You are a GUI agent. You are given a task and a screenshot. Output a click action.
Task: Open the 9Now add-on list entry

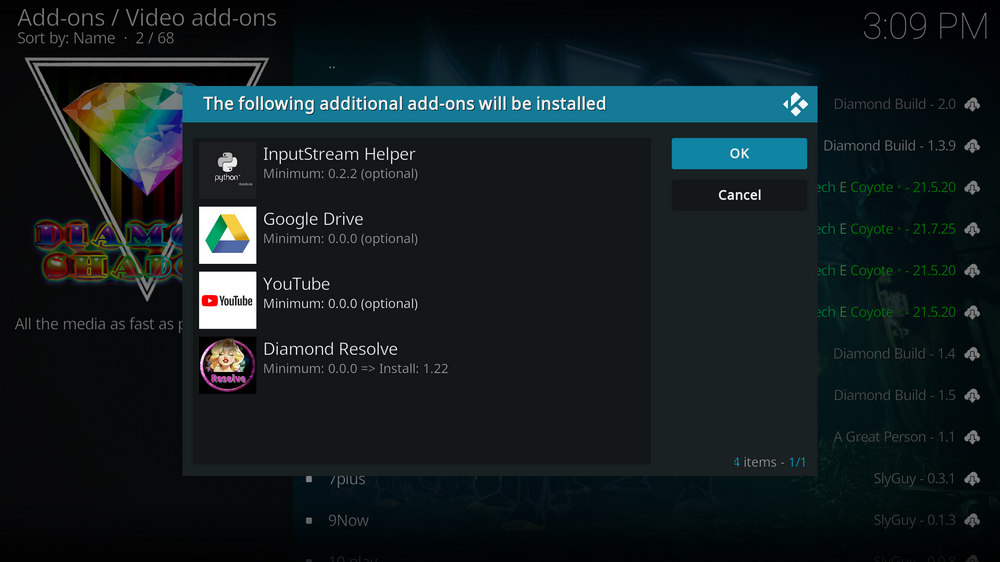644,521
